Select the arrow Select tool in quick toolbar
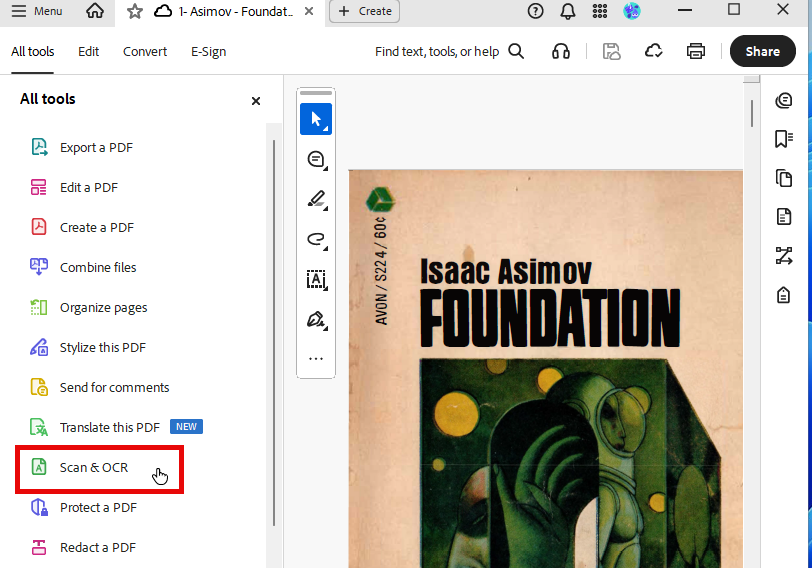The width and height of the screenshot is (812, 568). [316, 119]
